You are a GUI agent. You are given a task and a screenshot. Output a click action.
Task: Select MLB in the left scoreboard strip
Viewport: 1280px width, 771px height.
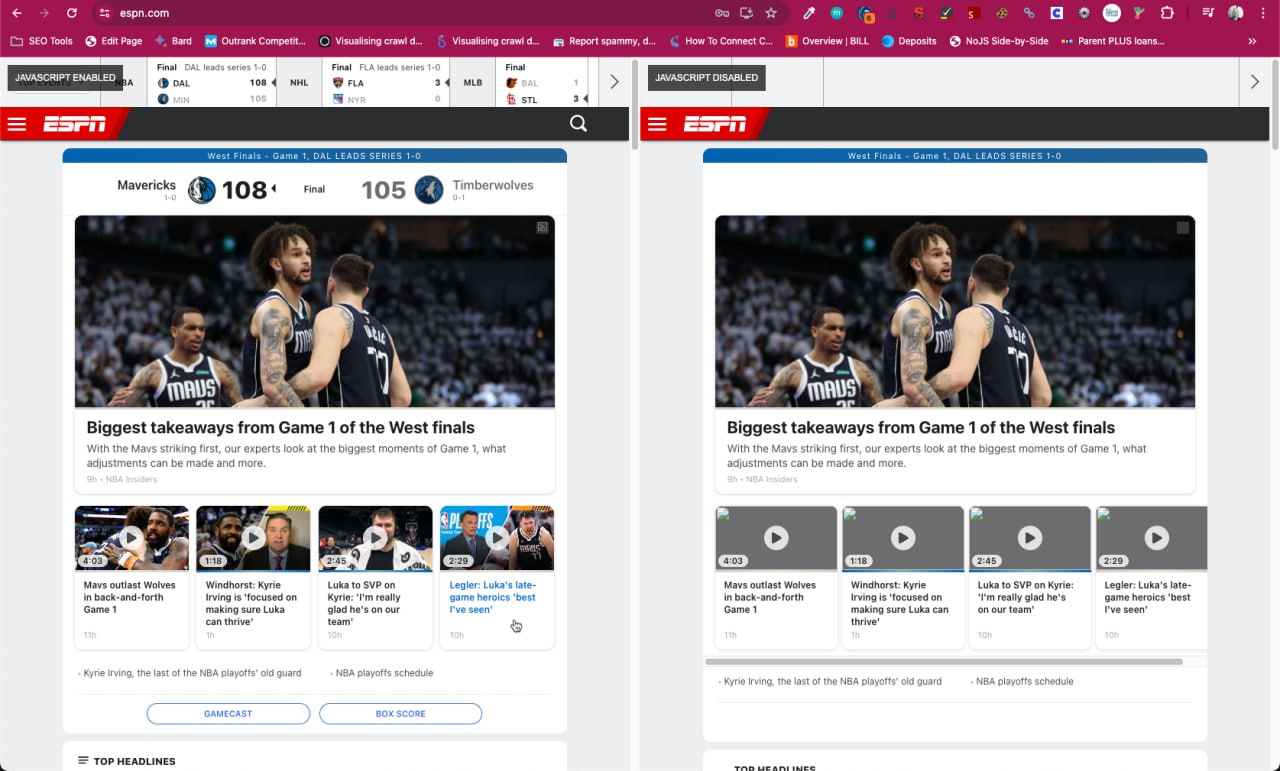point(473,82)
